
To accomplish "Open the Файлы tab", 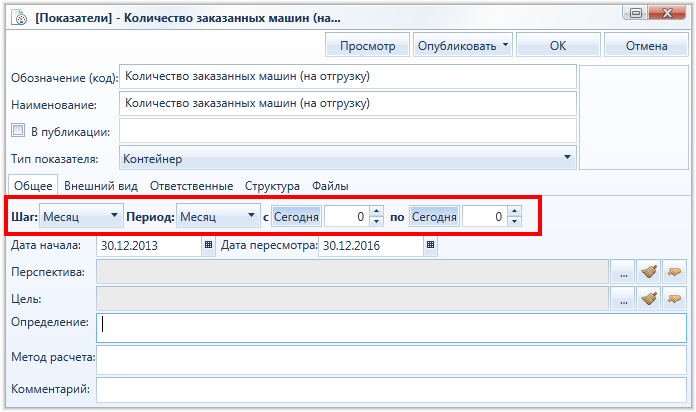I will coord(330,186).
